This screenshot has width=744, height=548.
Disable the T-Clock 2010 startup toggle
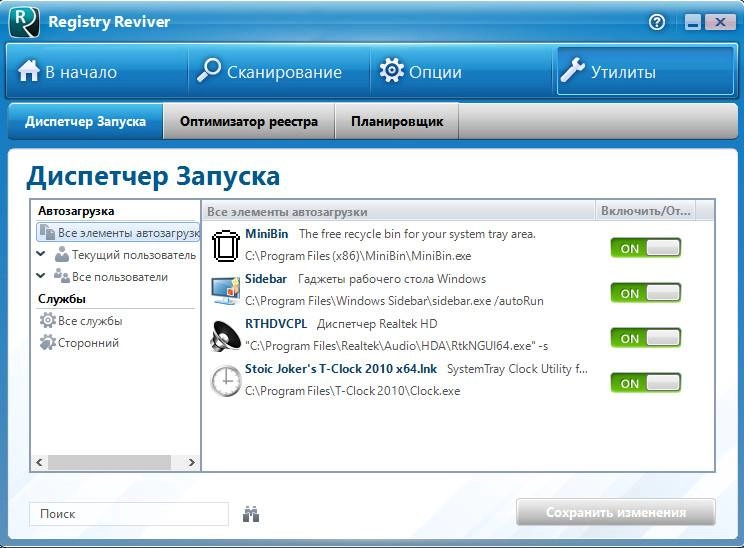click(x=645, y=383)
